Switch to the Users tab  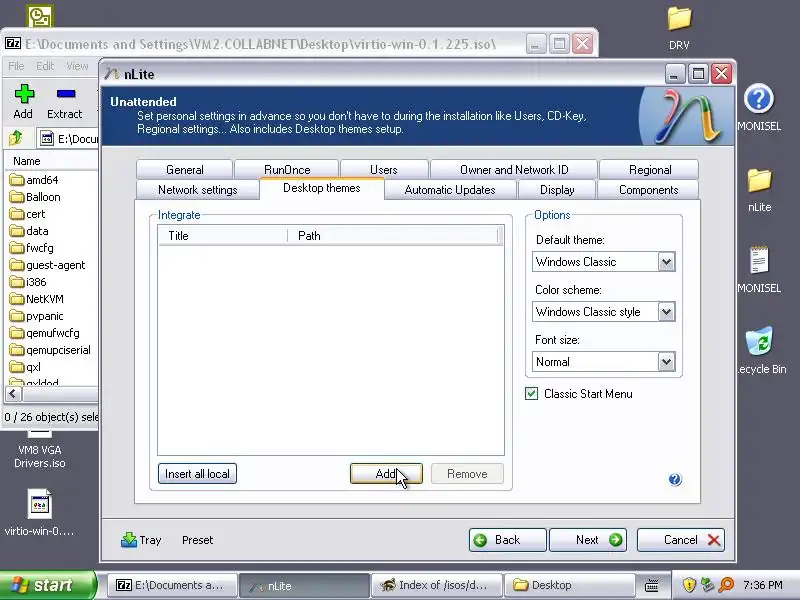[x=384, y=169]
